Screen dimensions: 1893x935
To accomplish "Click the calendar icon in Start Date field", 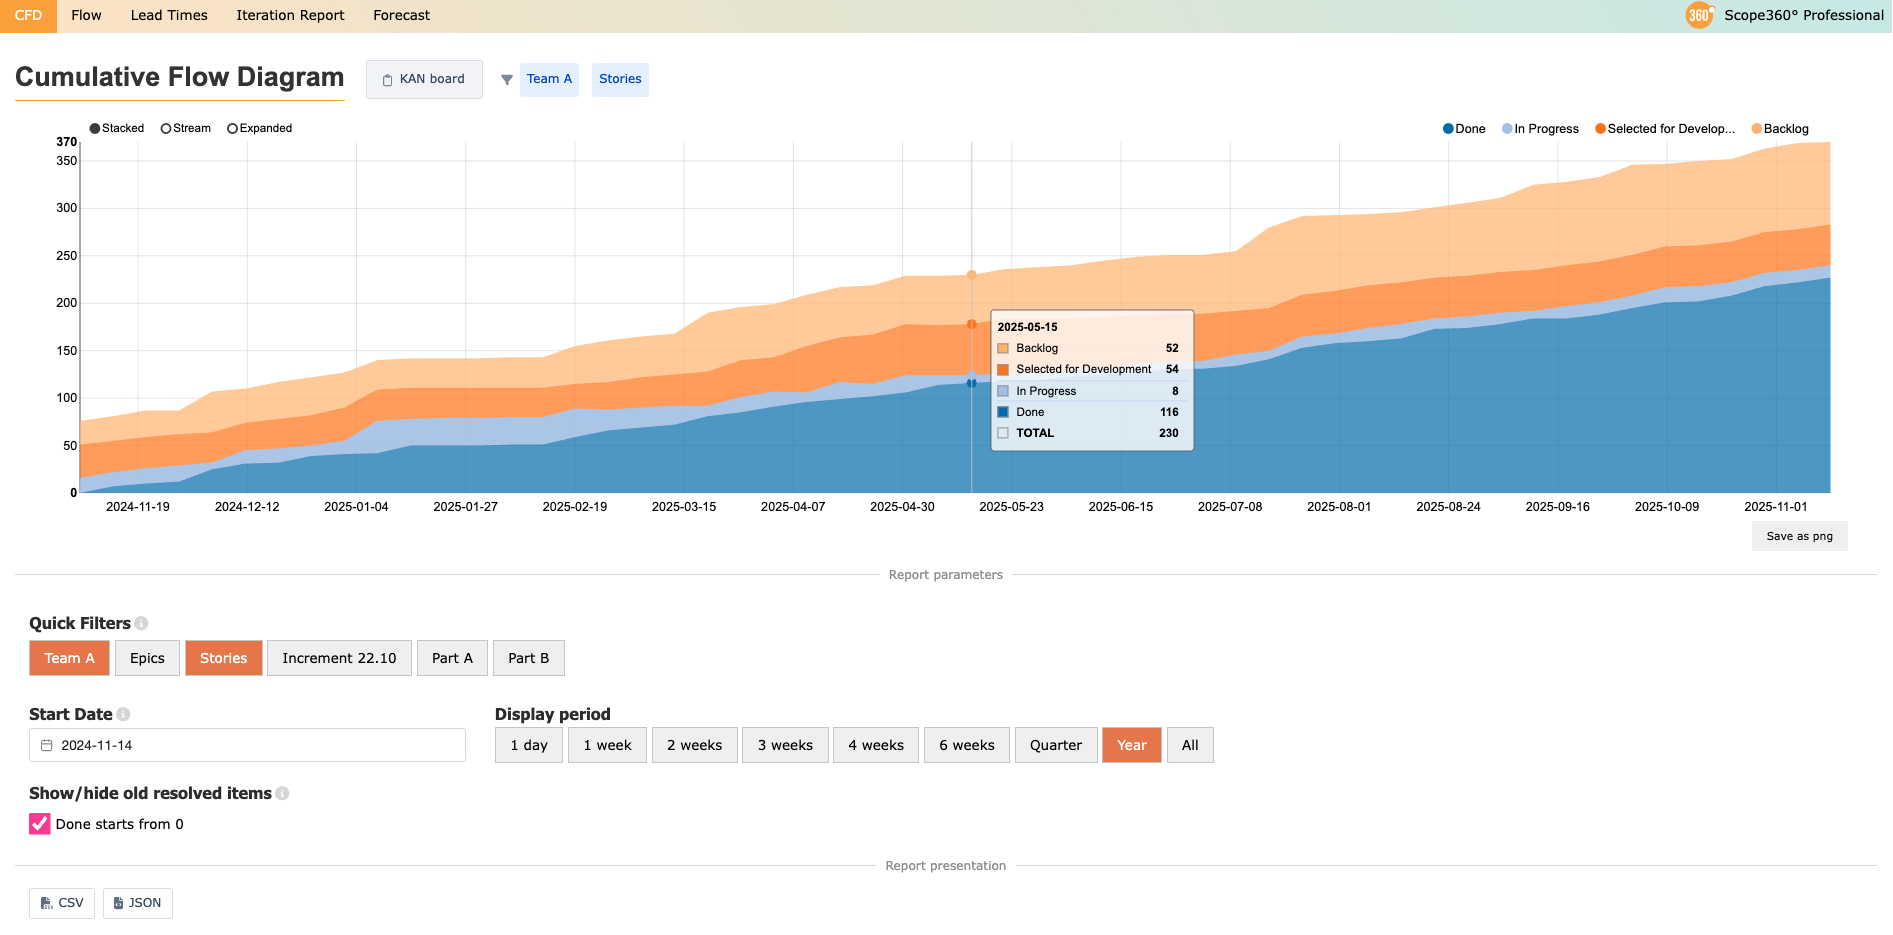I will 47,746.
